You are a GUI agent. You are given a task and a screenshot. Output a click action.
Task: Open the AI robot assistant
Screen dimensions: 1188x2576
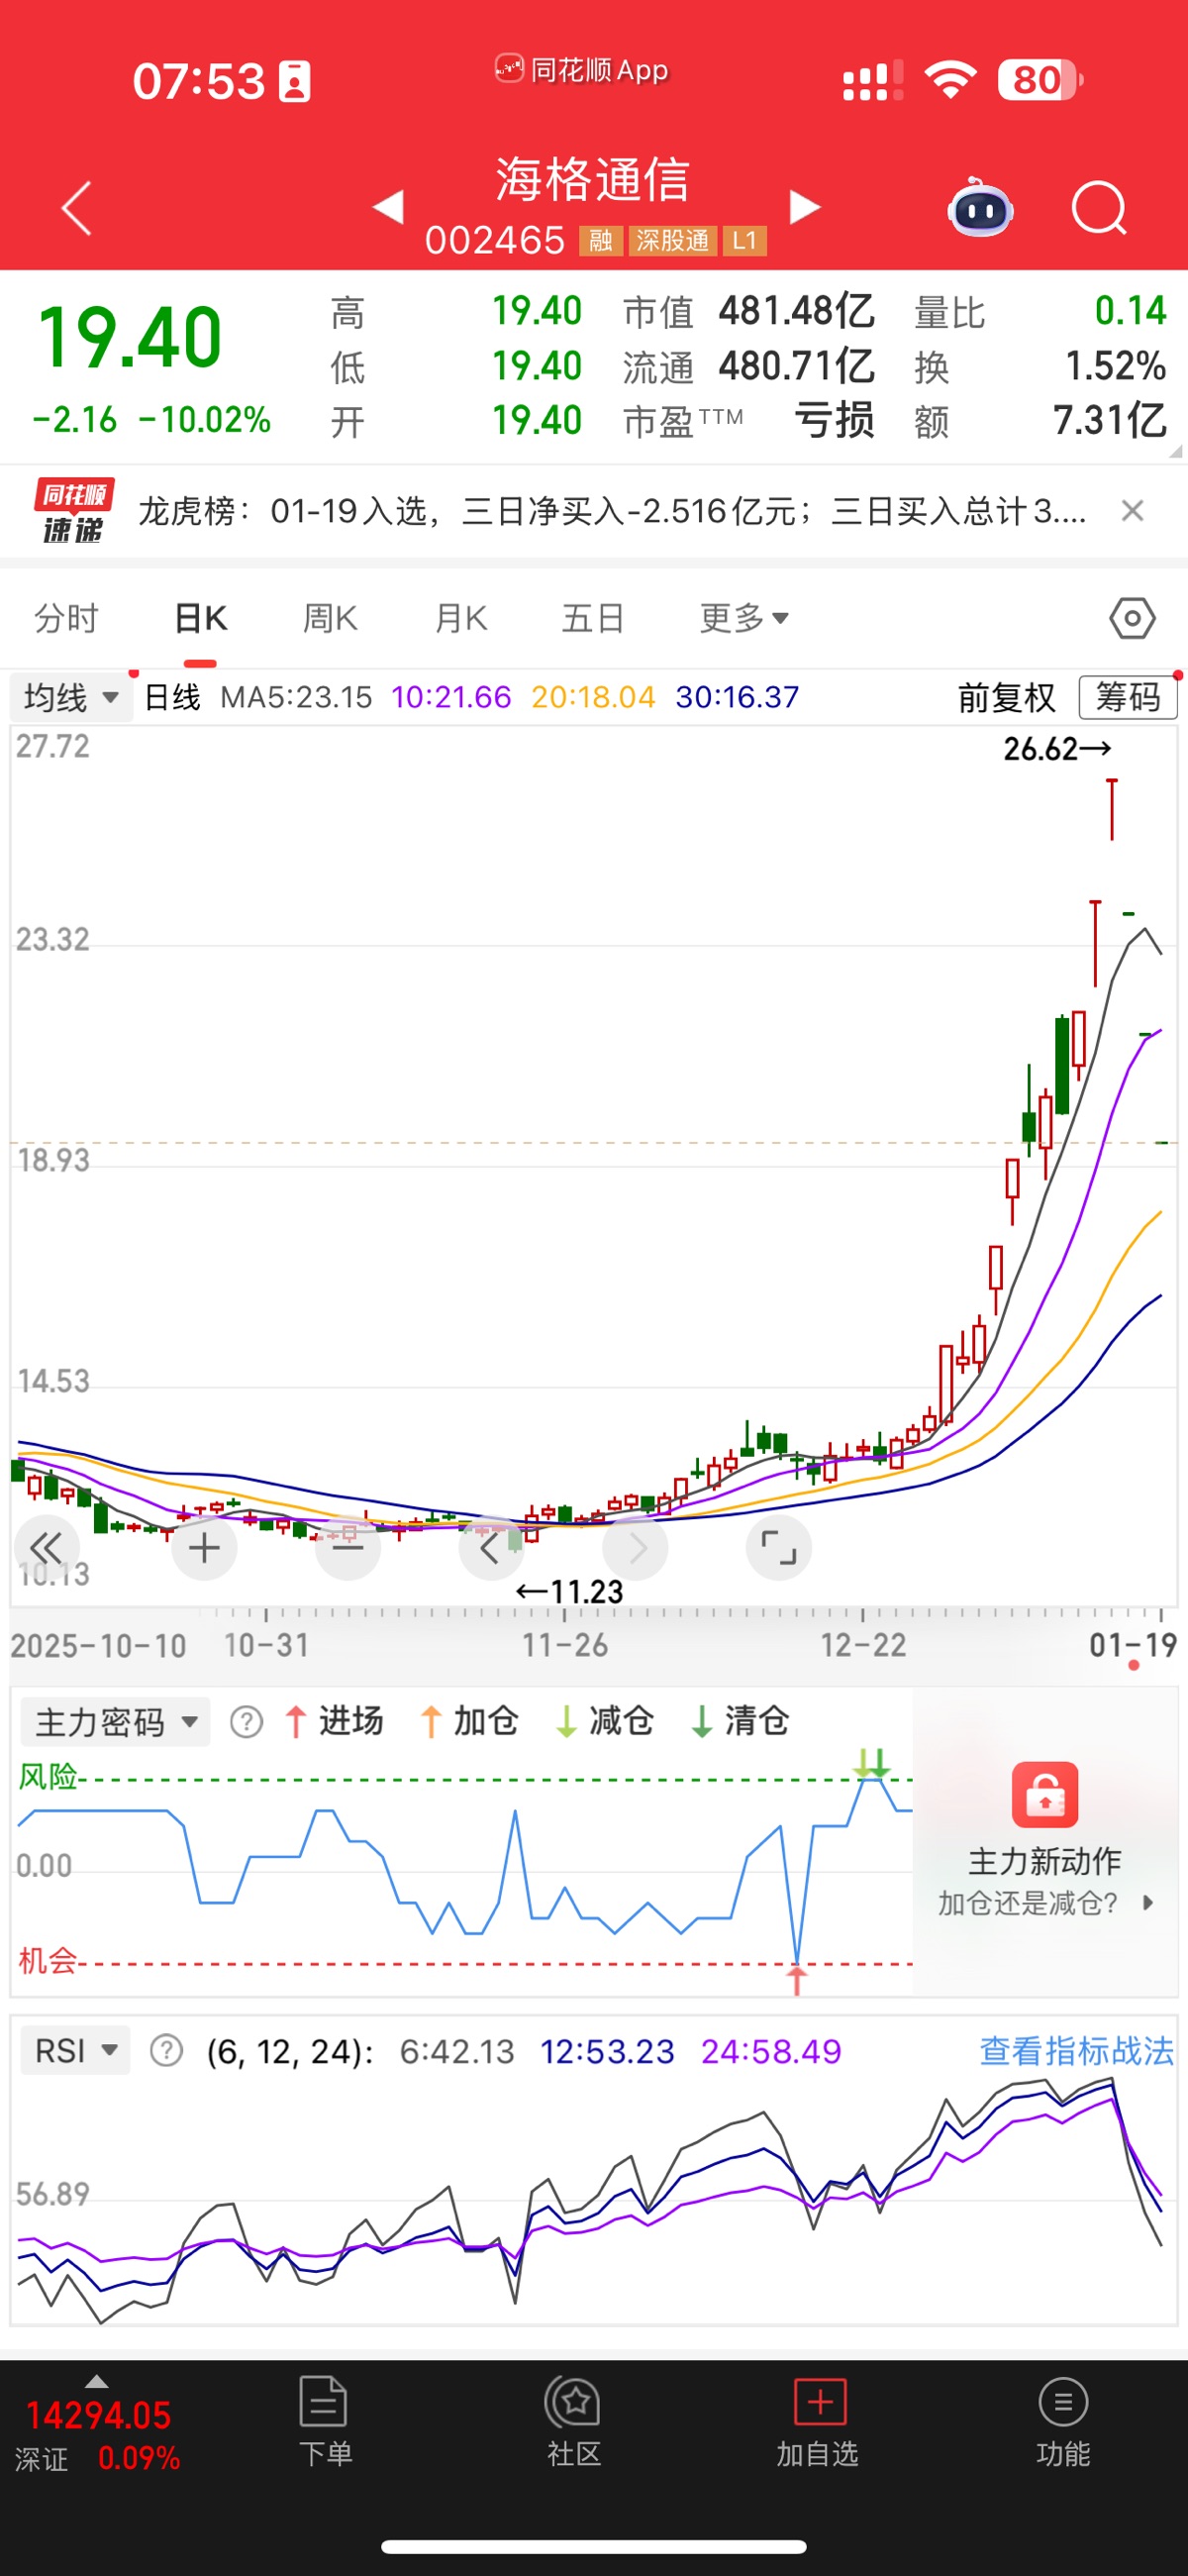pyautogui.click(x=980, y=207)
